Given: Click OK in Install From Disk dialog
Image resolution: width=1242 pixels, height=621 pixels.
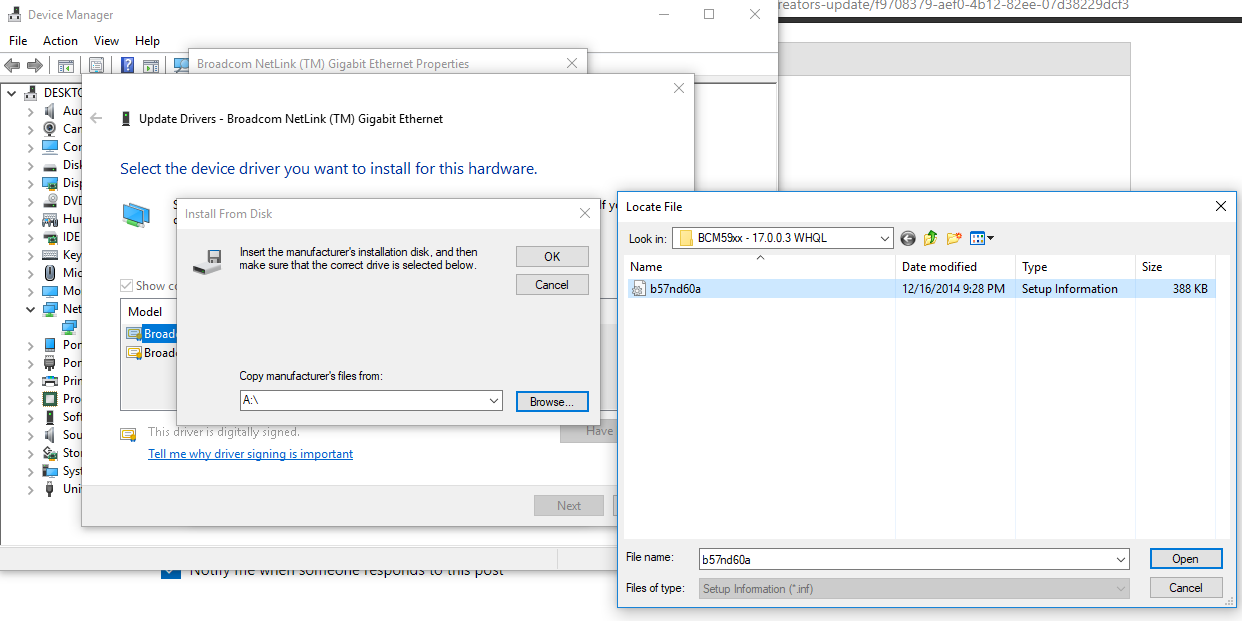Looking at the screenshot, I should click(x=552, y=257).
